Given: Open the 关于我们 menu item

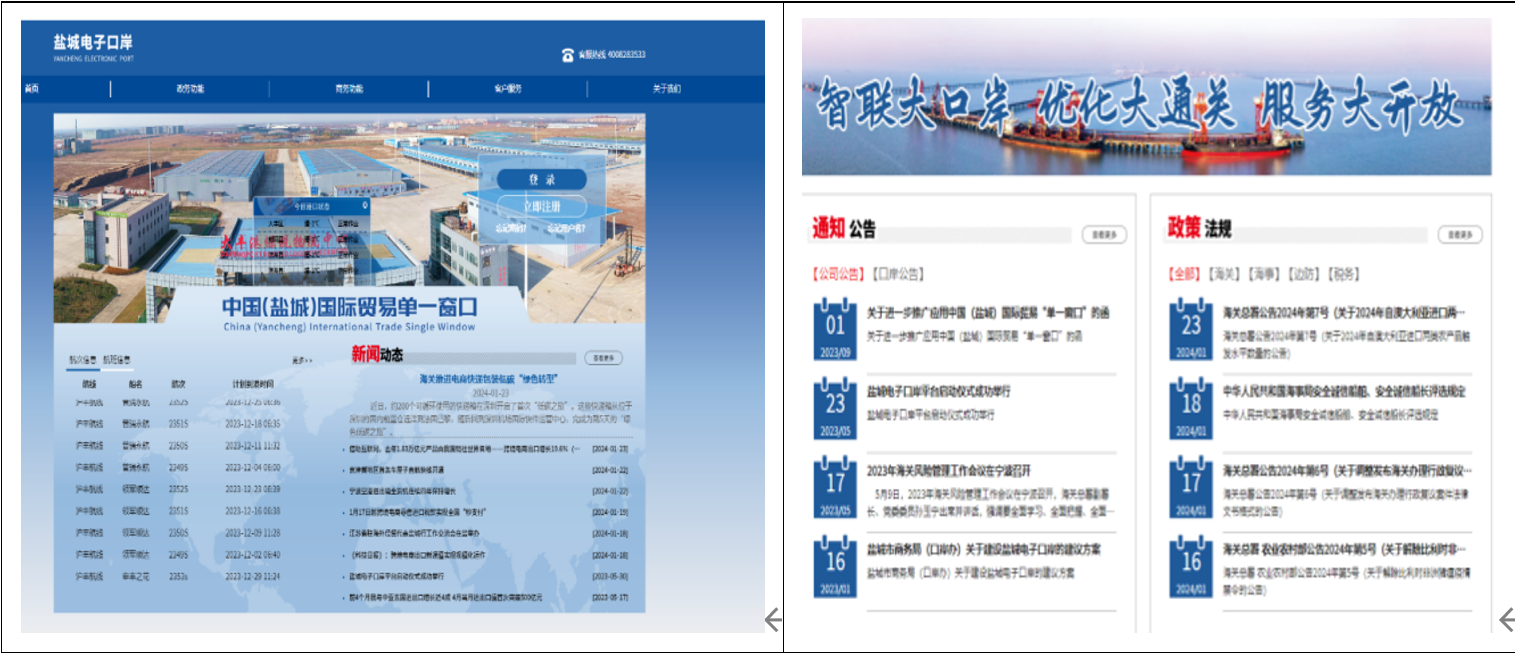Looking at the screenshot, I should coord(666,89).
